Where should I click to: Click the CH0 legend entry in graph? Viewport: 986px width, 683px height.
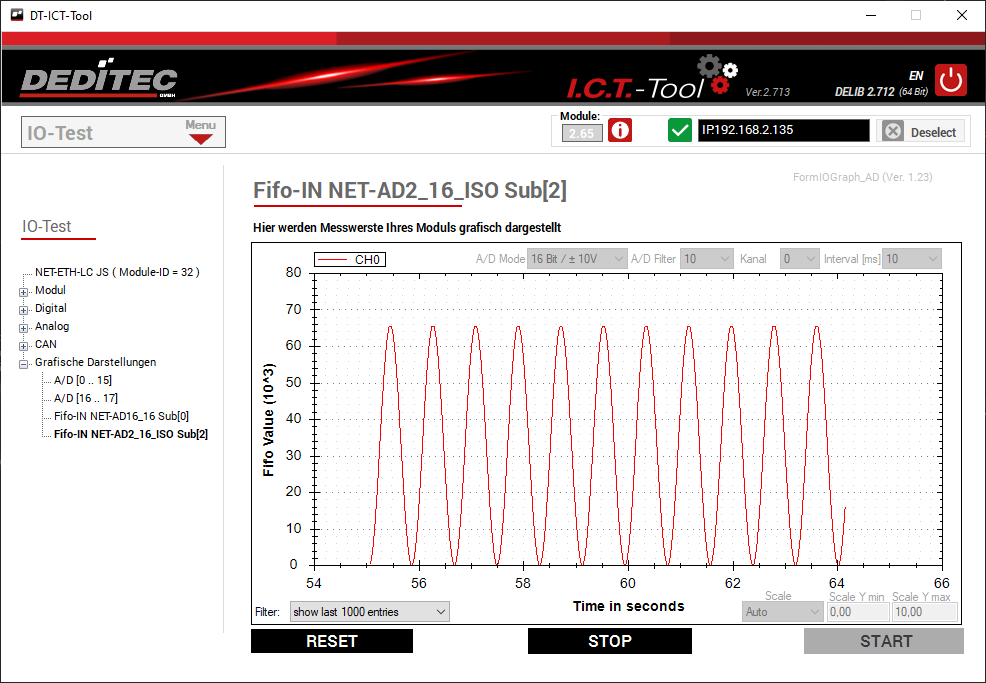[350, 260]
